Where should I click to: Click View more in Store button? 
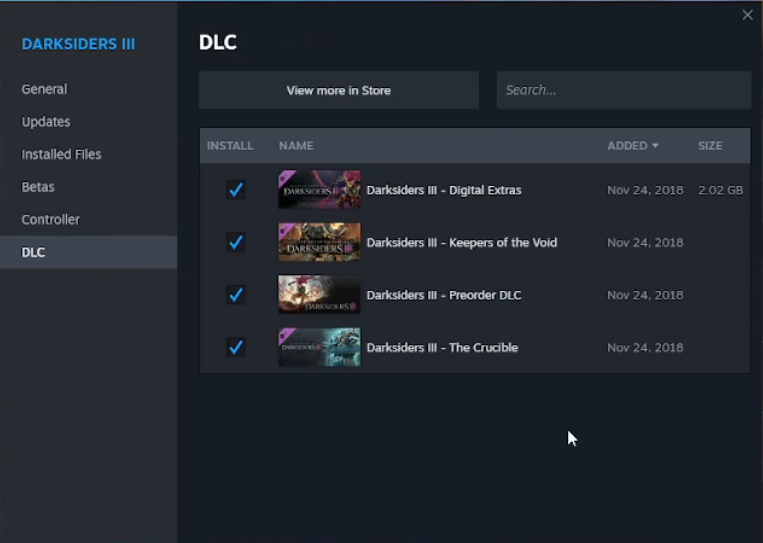click(339, 90)
